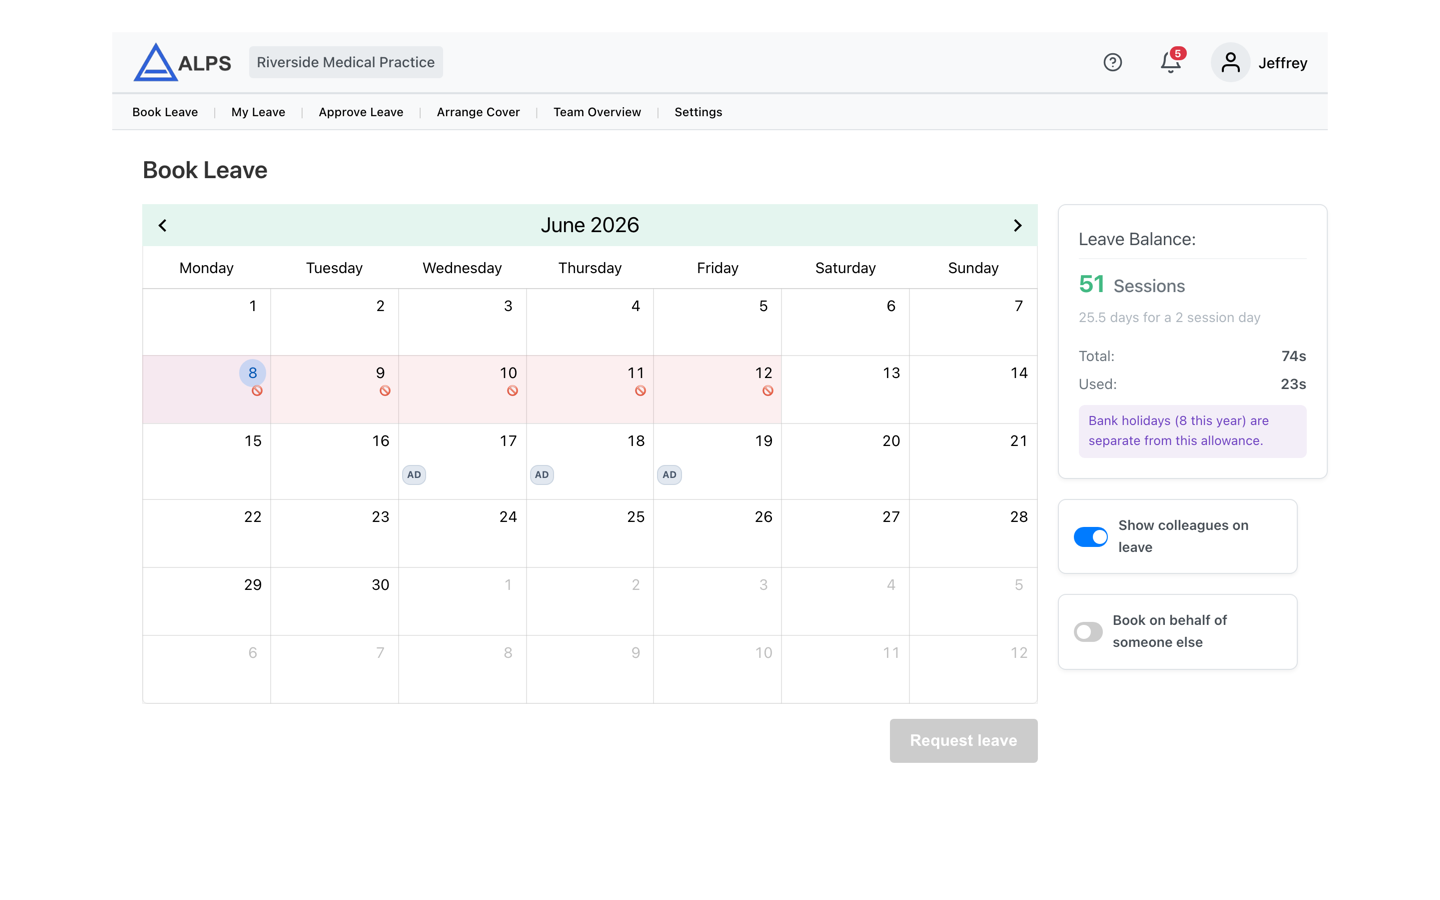Click blocked icon under June 8
The width and height of the screenshot is (1440, 900).
coord(257,391)
